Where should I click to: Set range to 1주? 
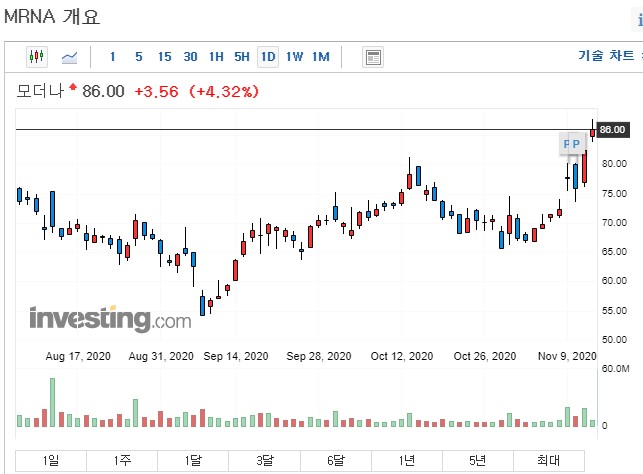[x=122, y=460]
